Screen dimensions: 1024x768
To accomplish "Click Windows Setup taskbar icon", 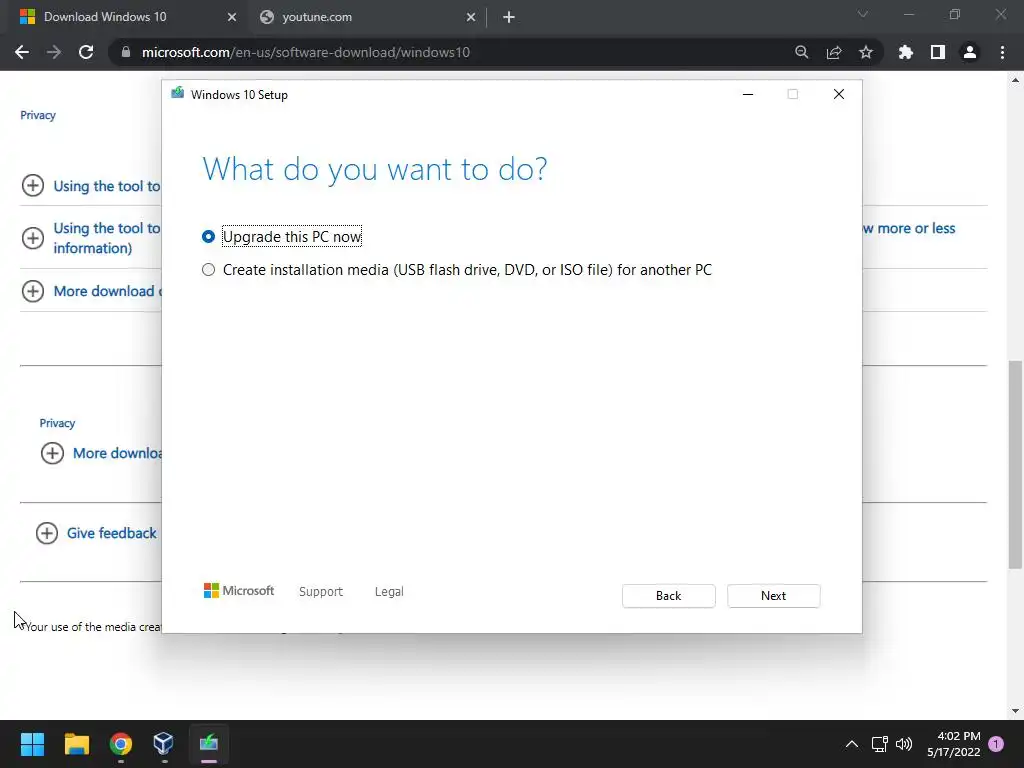I will click(208, 744).
